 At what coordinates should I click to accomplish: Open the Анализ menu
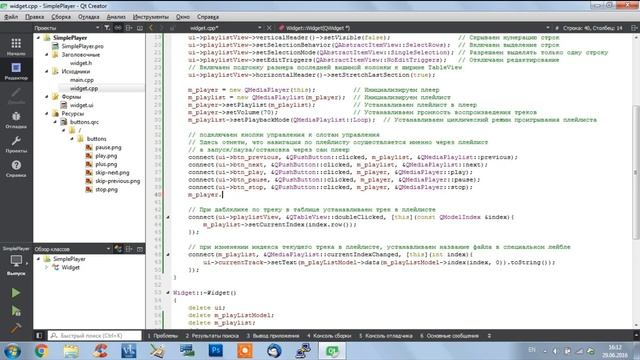click(116, 17)
